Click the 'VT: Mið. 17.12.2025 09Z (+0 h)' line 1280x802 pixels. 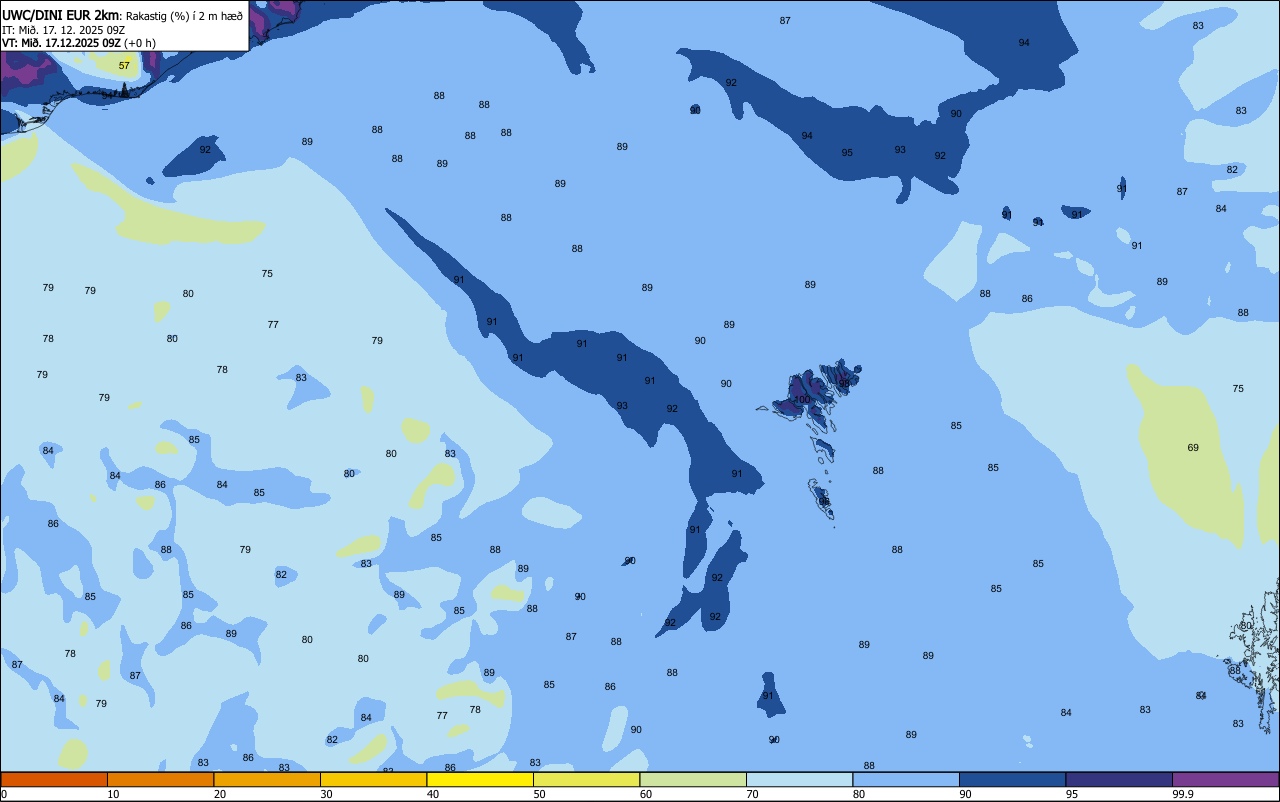tap(79, 43)
